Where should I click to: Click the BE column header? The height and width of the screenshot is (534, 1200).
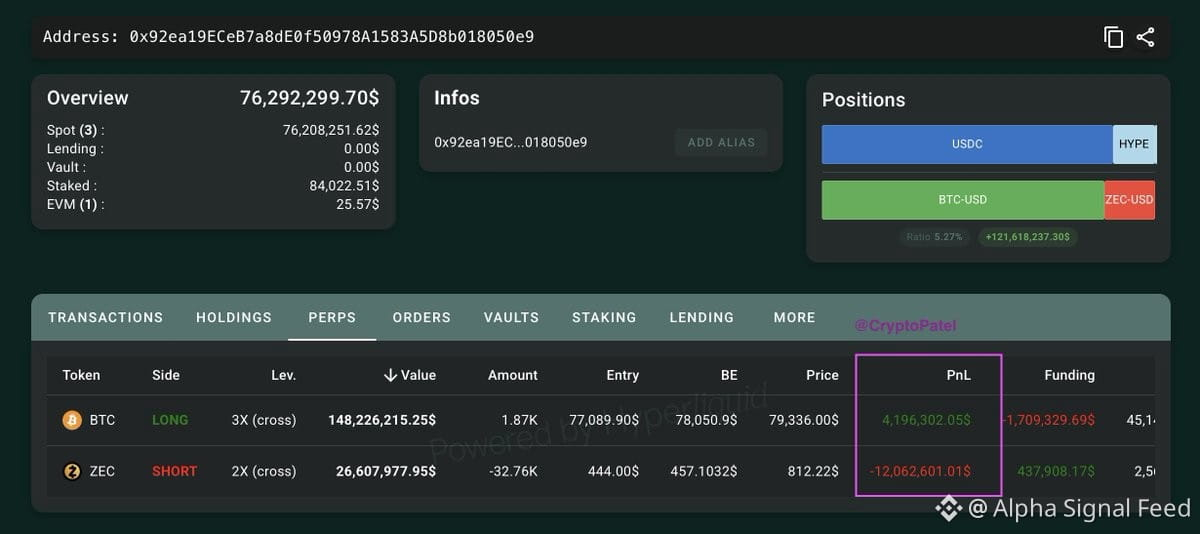pyautogui.click(x=729, y=375)
